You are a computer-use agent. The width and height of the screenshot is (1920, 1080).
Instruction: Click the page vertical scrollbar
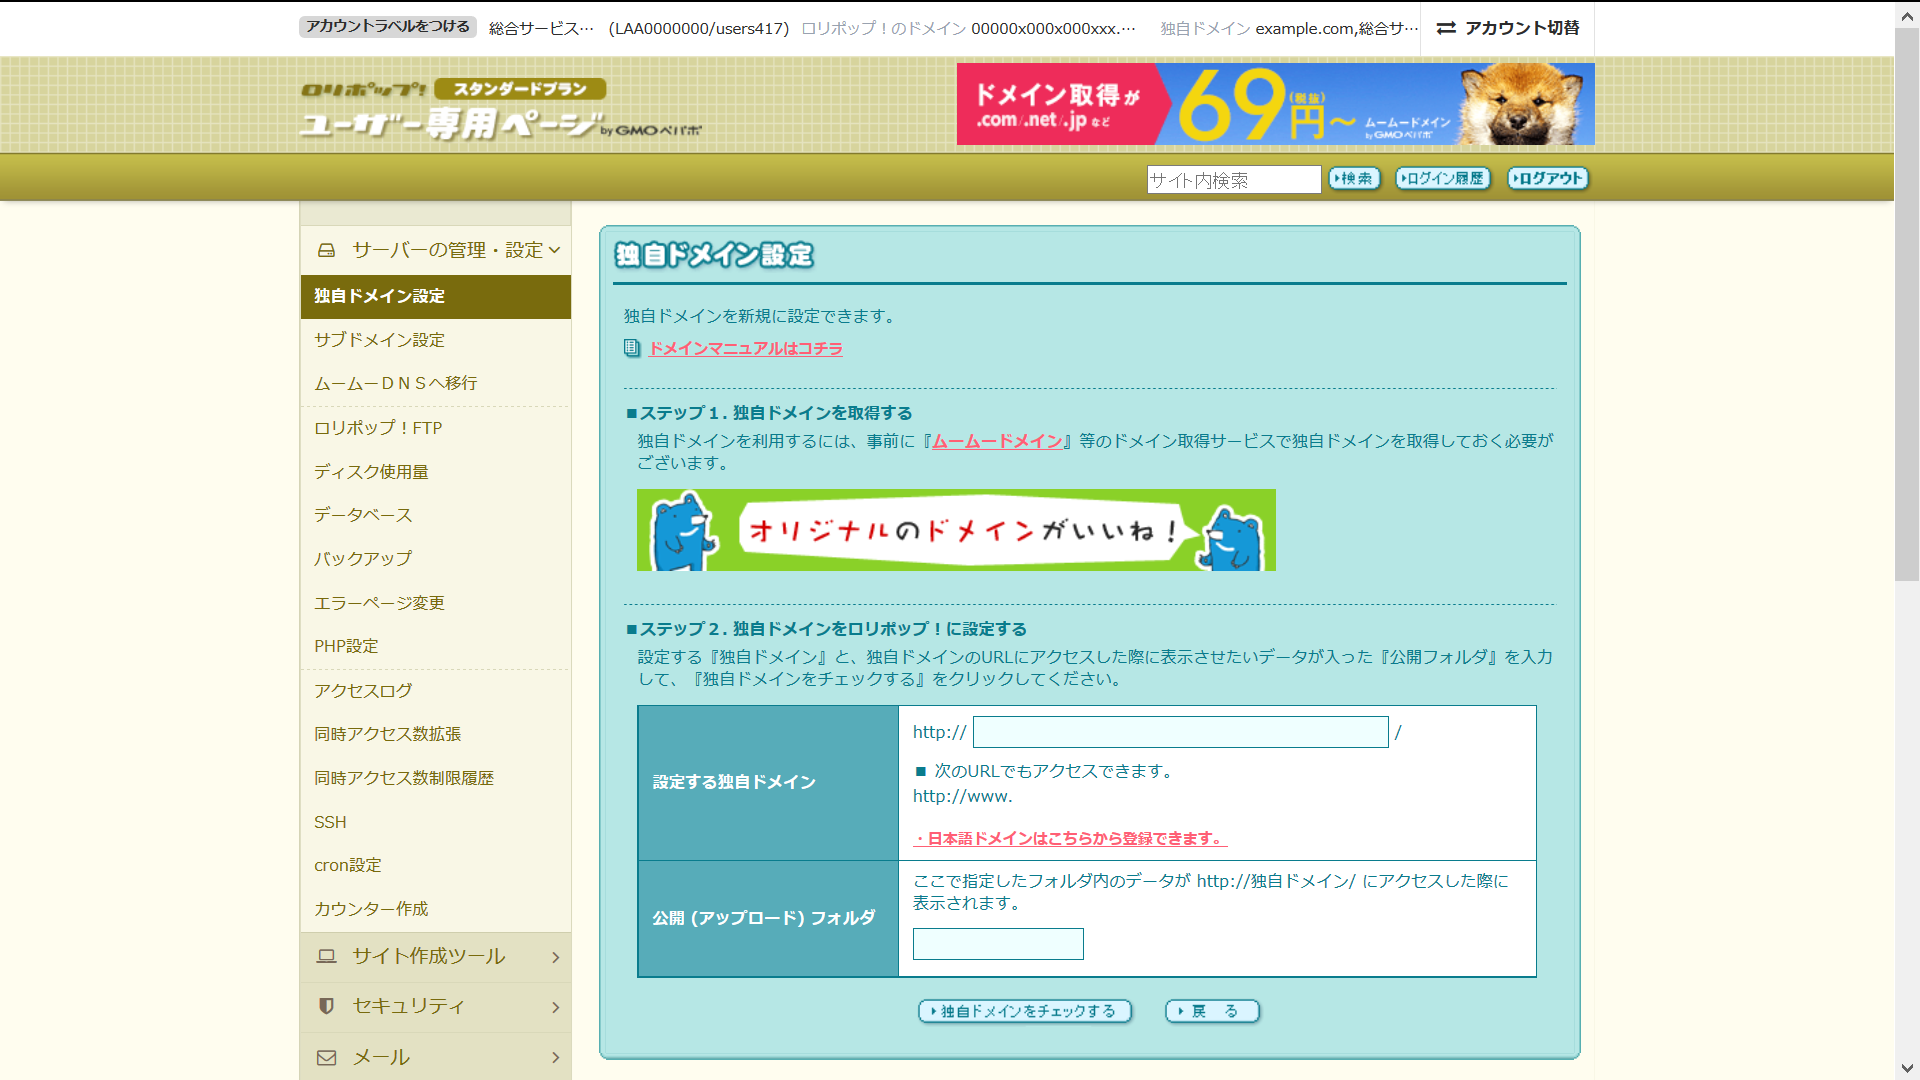(1907, 300)
